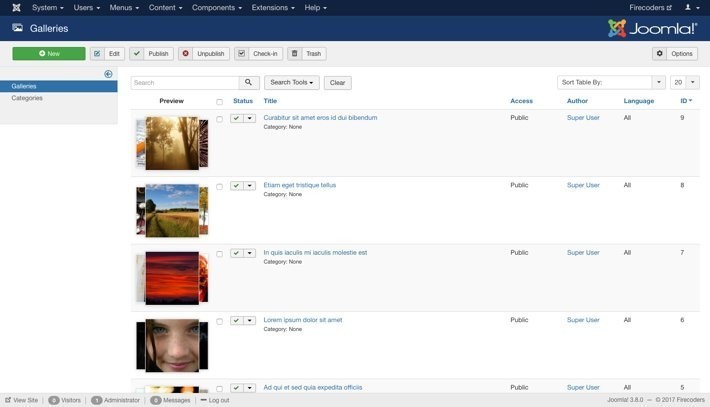710x407 pixels.
Task: Open status dropdown for Lorem ipsum gallery
Action: 249,321
